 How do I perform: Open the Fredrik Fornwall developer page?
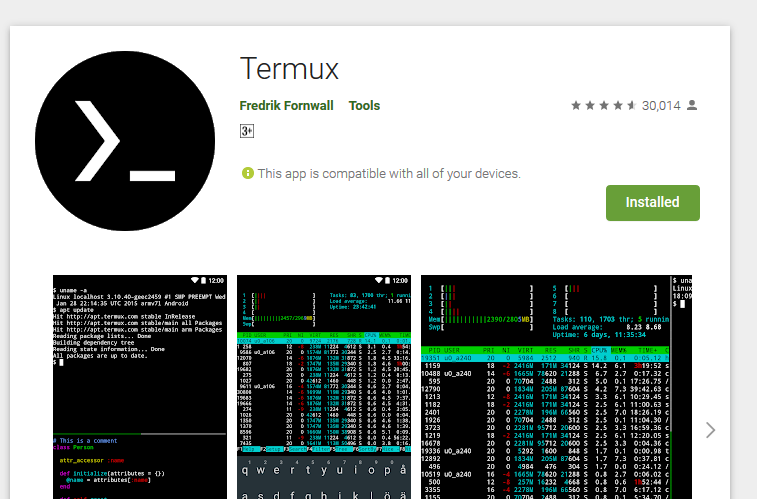point(286,106)
